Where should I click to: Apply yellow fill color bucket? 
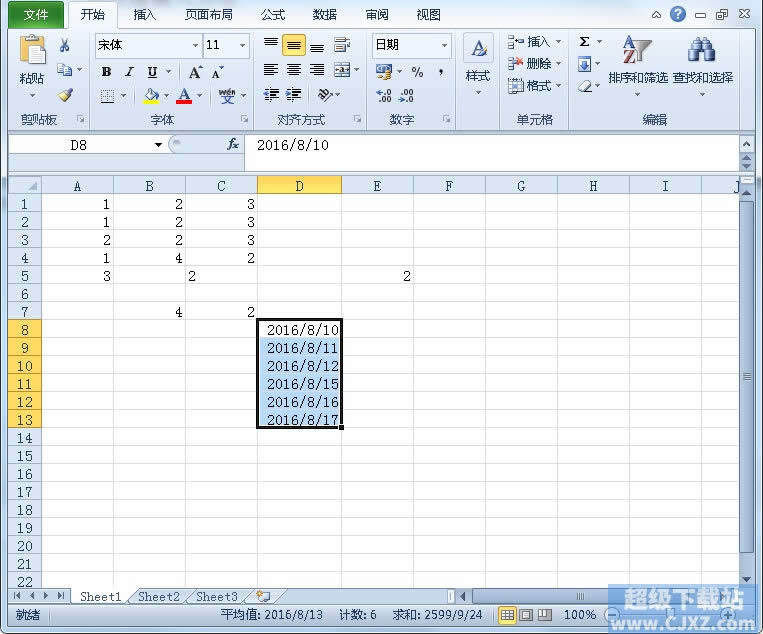[151, 95]
